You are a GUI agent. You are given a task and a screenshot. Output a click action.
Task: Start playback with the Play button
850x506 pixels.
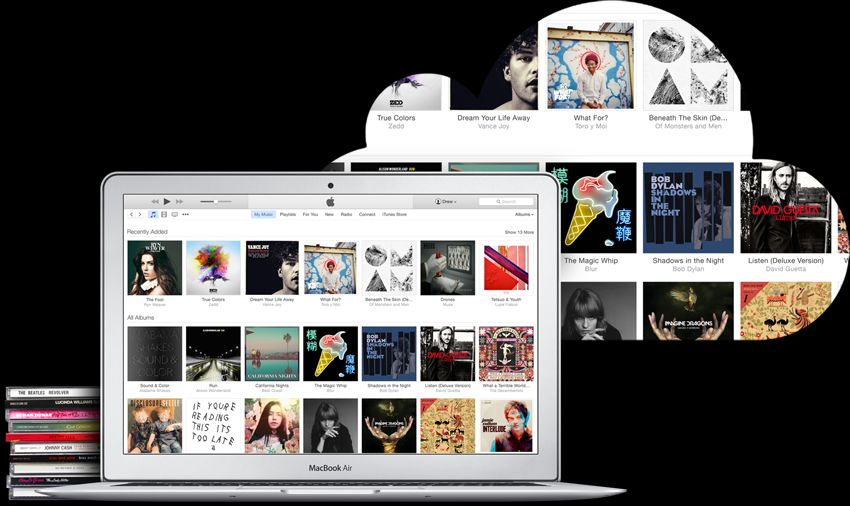click(x=167, y=201)
